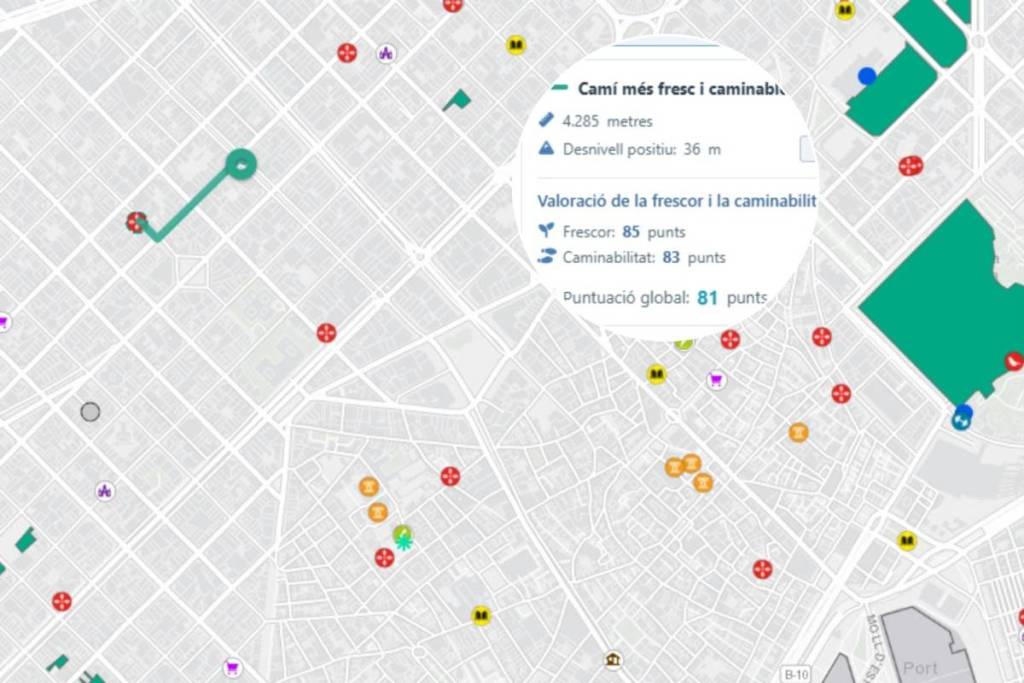The image size is (1024, 683).
Task: Open the purple shopping cart icon at the map's bottom edge
Action: pyautogui.click(x=232, y=667)
